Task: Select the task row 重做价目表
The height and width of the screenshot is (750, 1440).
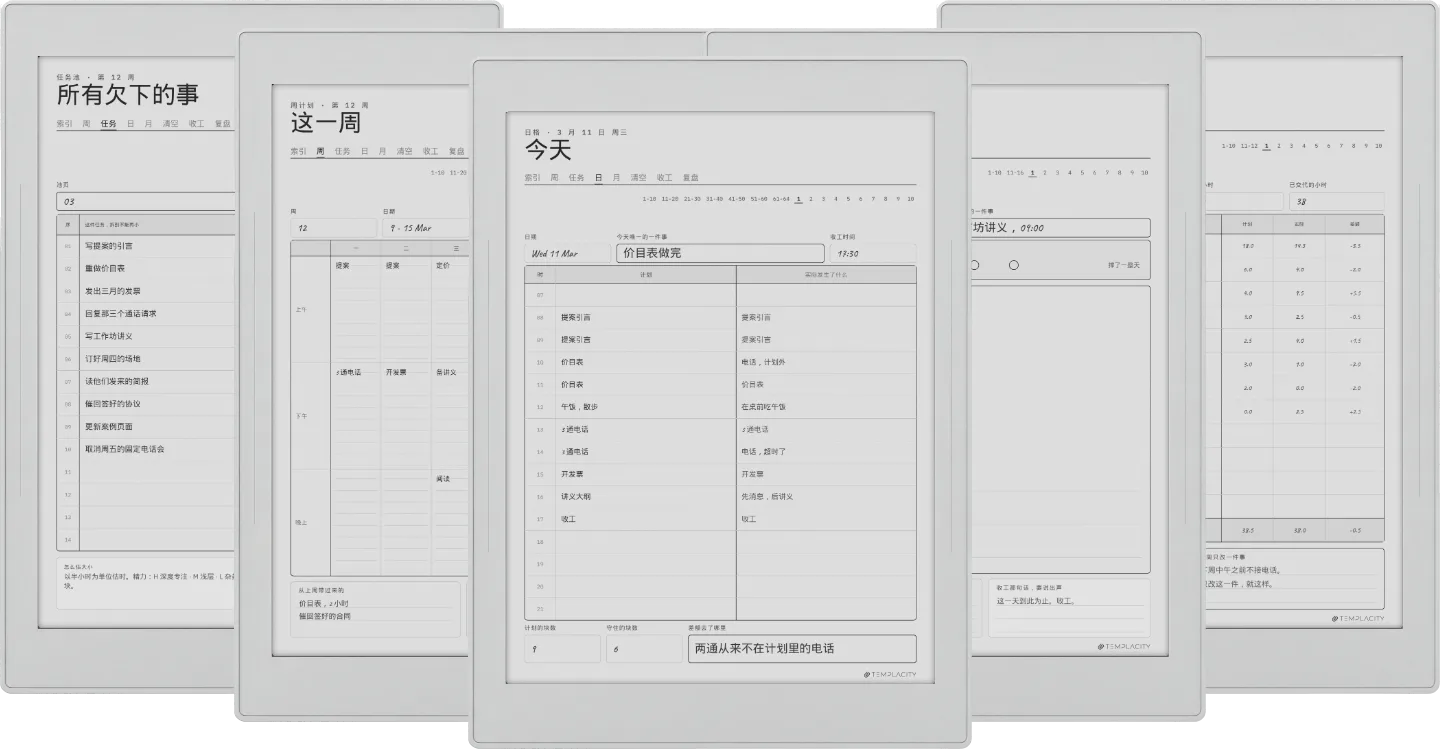Action: (x=146, y=269)
